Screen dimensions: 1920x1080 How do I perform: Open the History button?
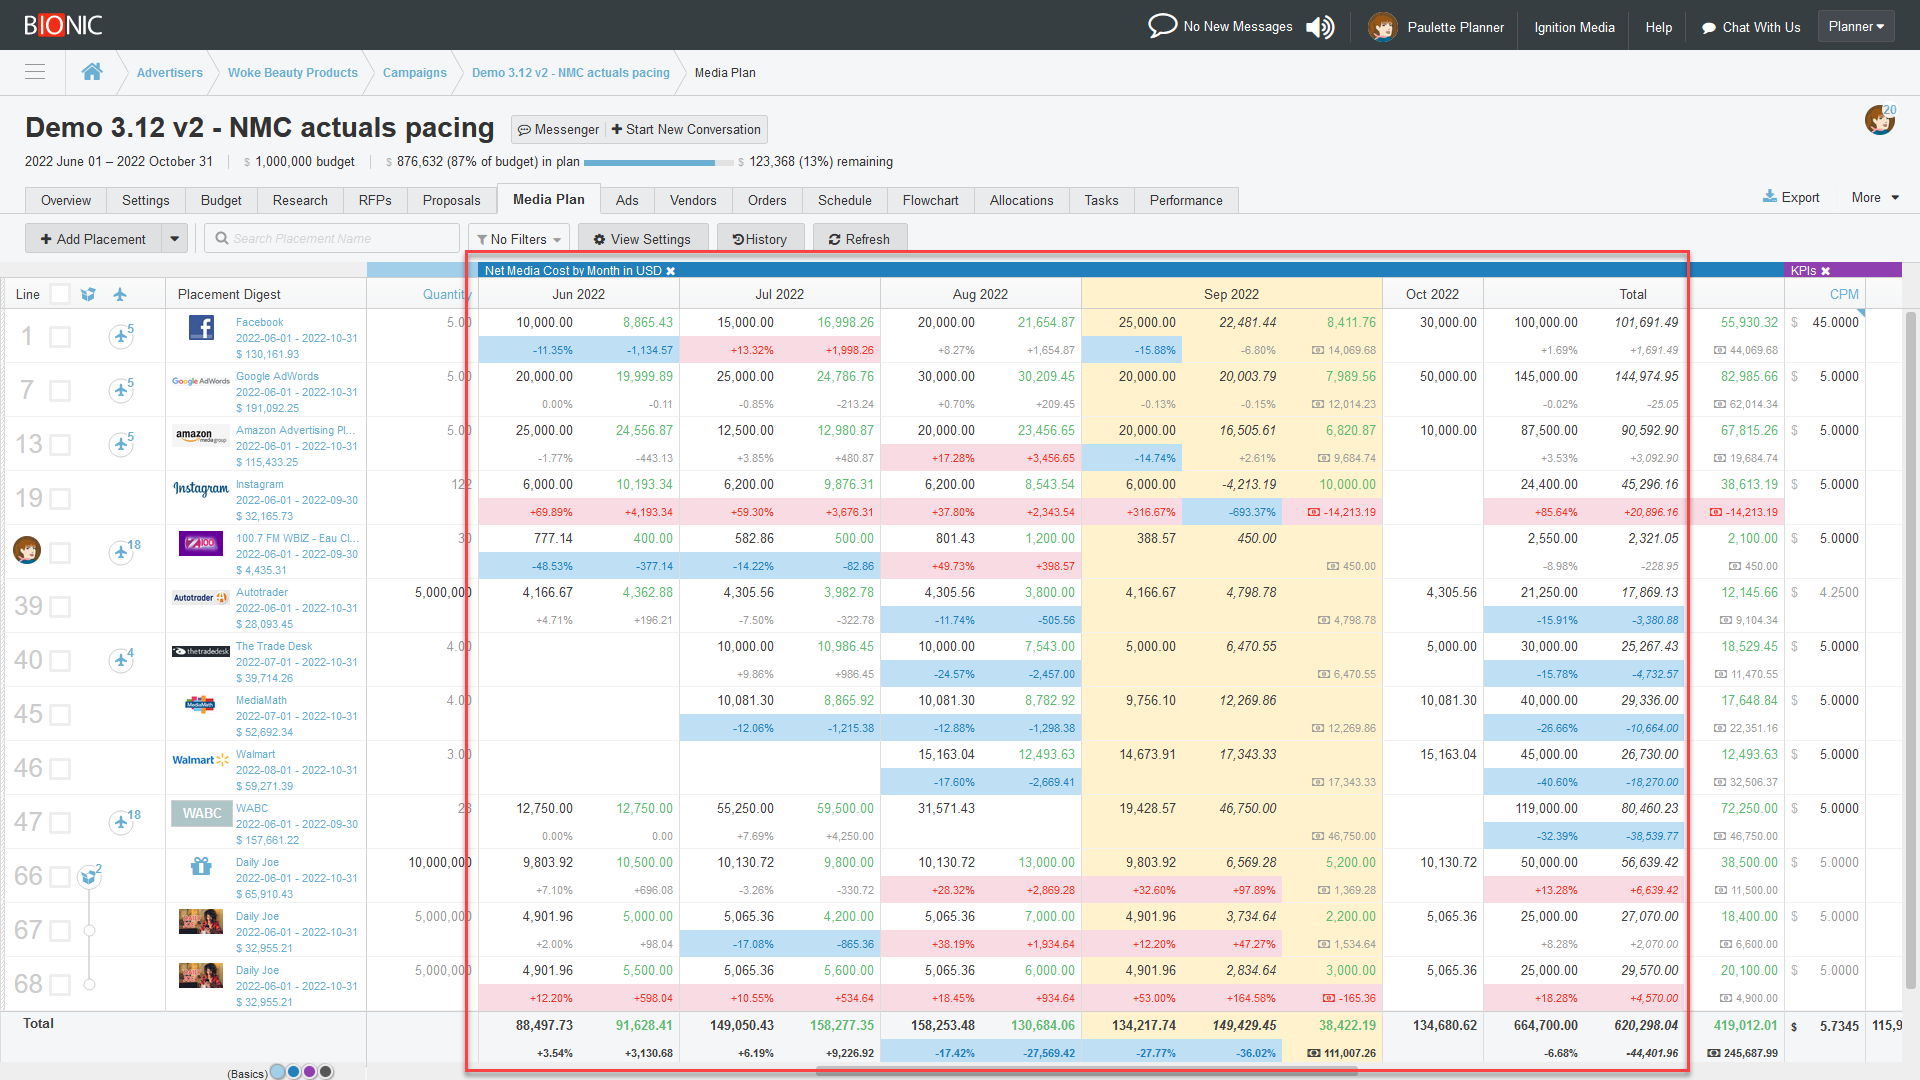[x=760, y=239]
